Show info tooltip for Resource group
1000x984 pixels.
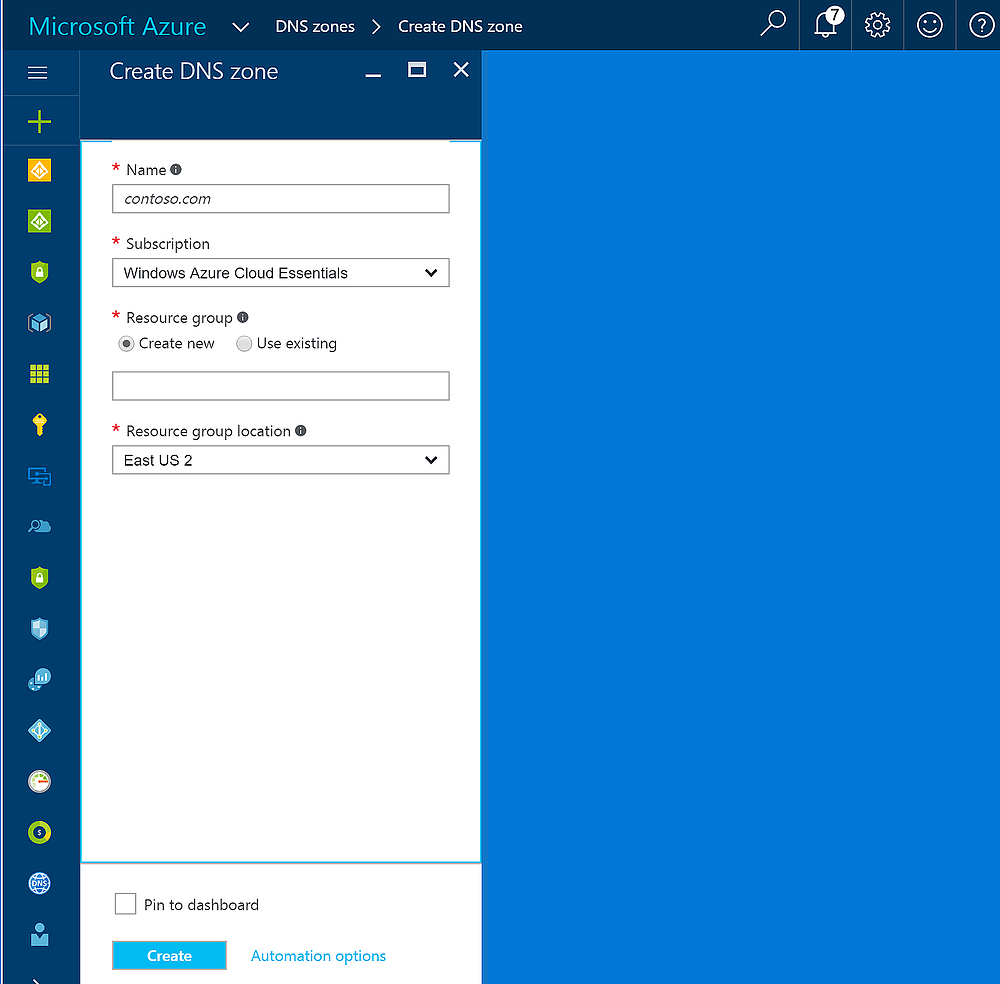tap(242, 317)
